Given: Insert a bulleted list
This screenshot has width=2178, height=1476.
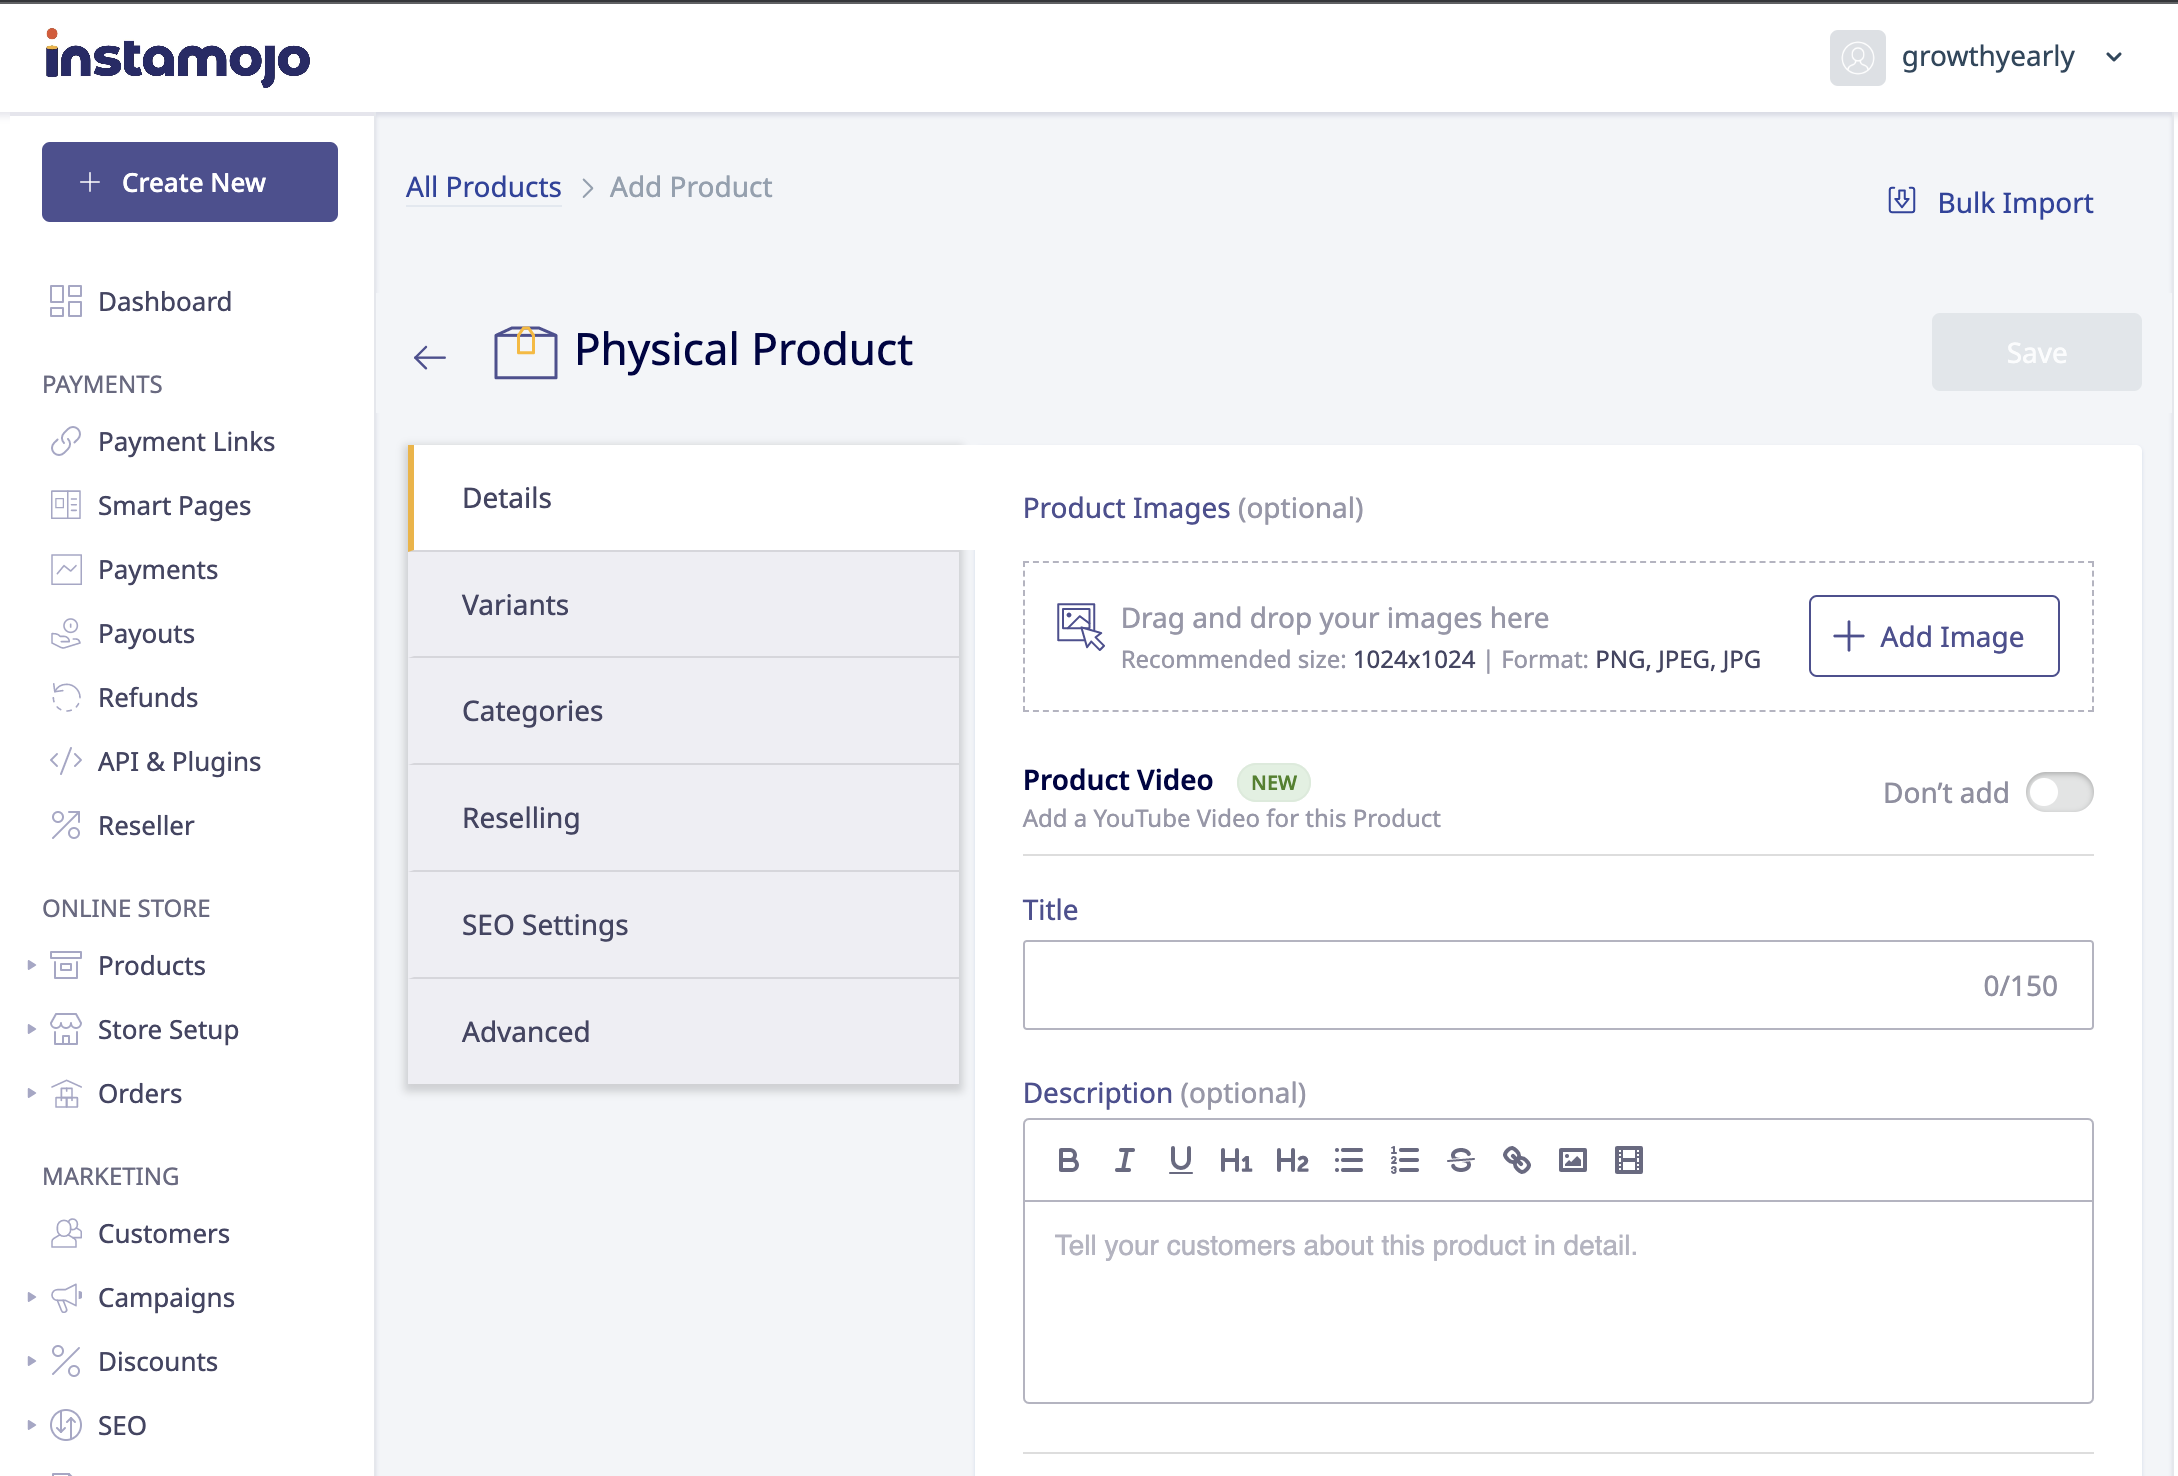Looking at the screenshot, I should pyautogui.click(x=1349, y=1160).
